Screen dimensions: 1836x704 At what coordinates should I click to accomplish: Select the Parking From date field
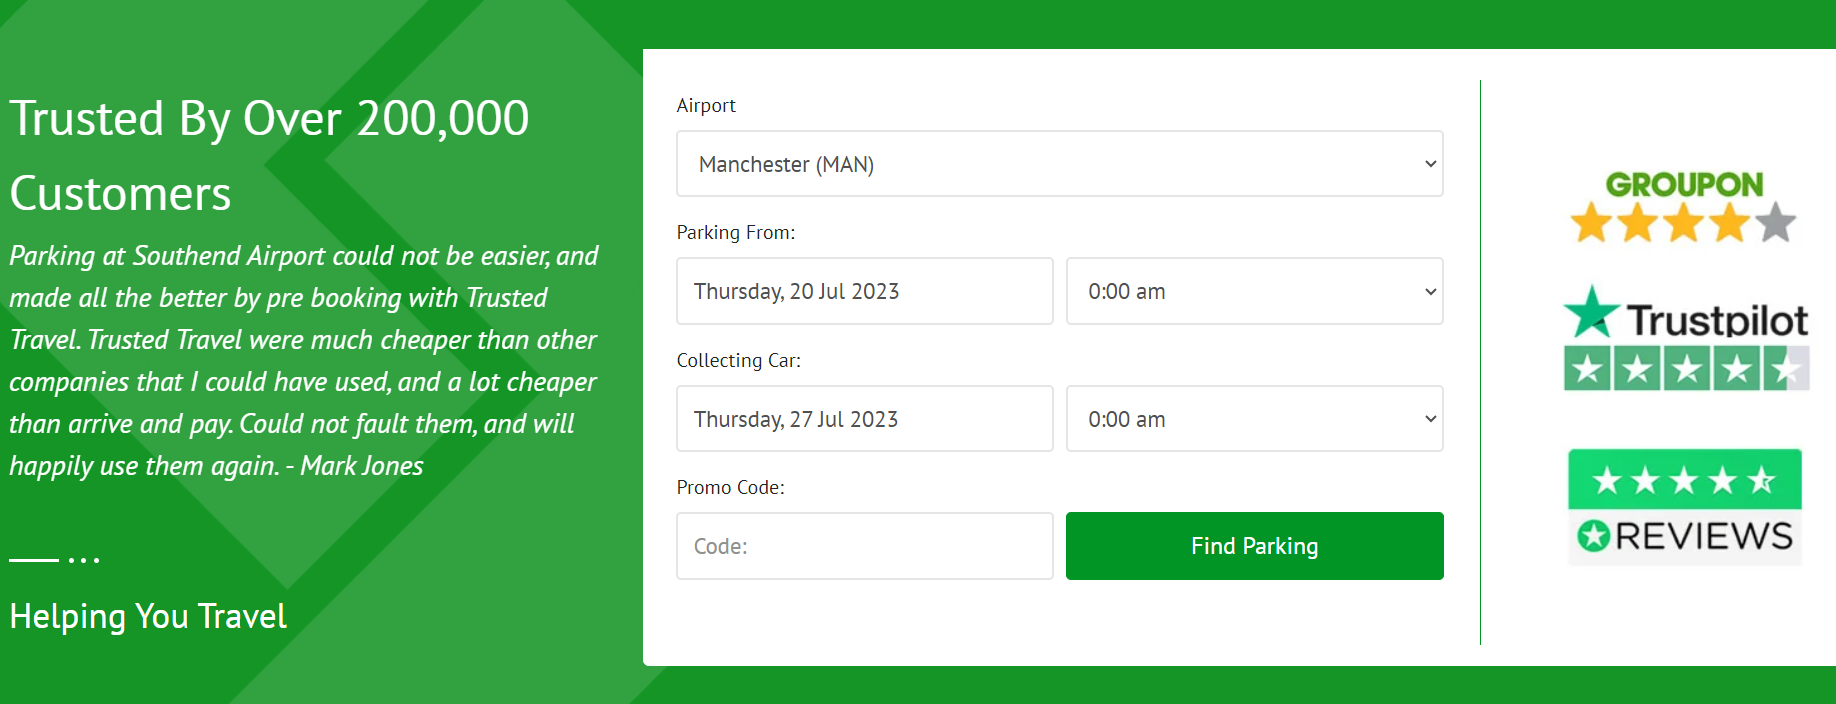pyautogui.click(x=865, y=291)
